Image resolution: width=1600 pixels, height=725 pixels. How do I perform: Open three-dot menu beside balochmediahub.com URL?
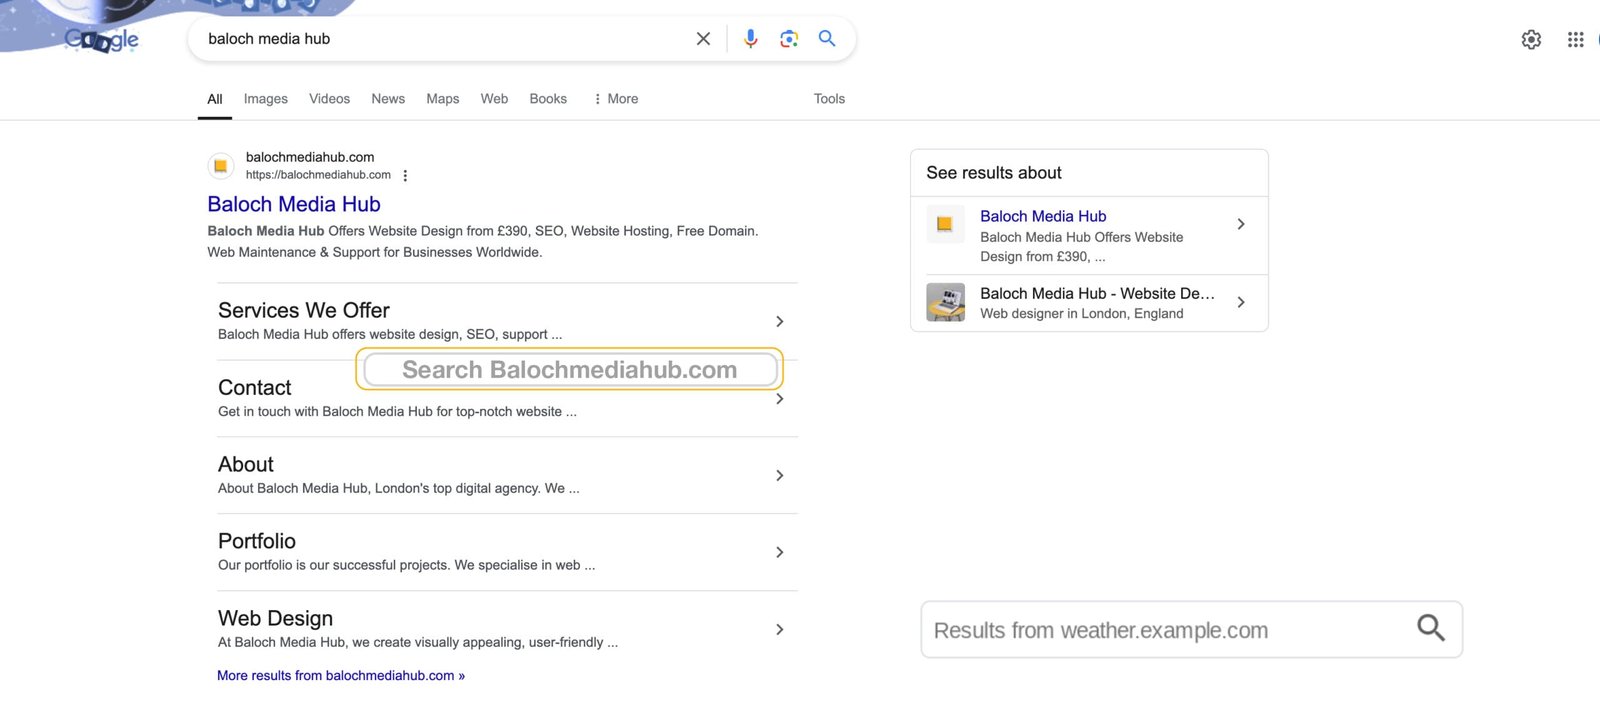tap(405, 176)
